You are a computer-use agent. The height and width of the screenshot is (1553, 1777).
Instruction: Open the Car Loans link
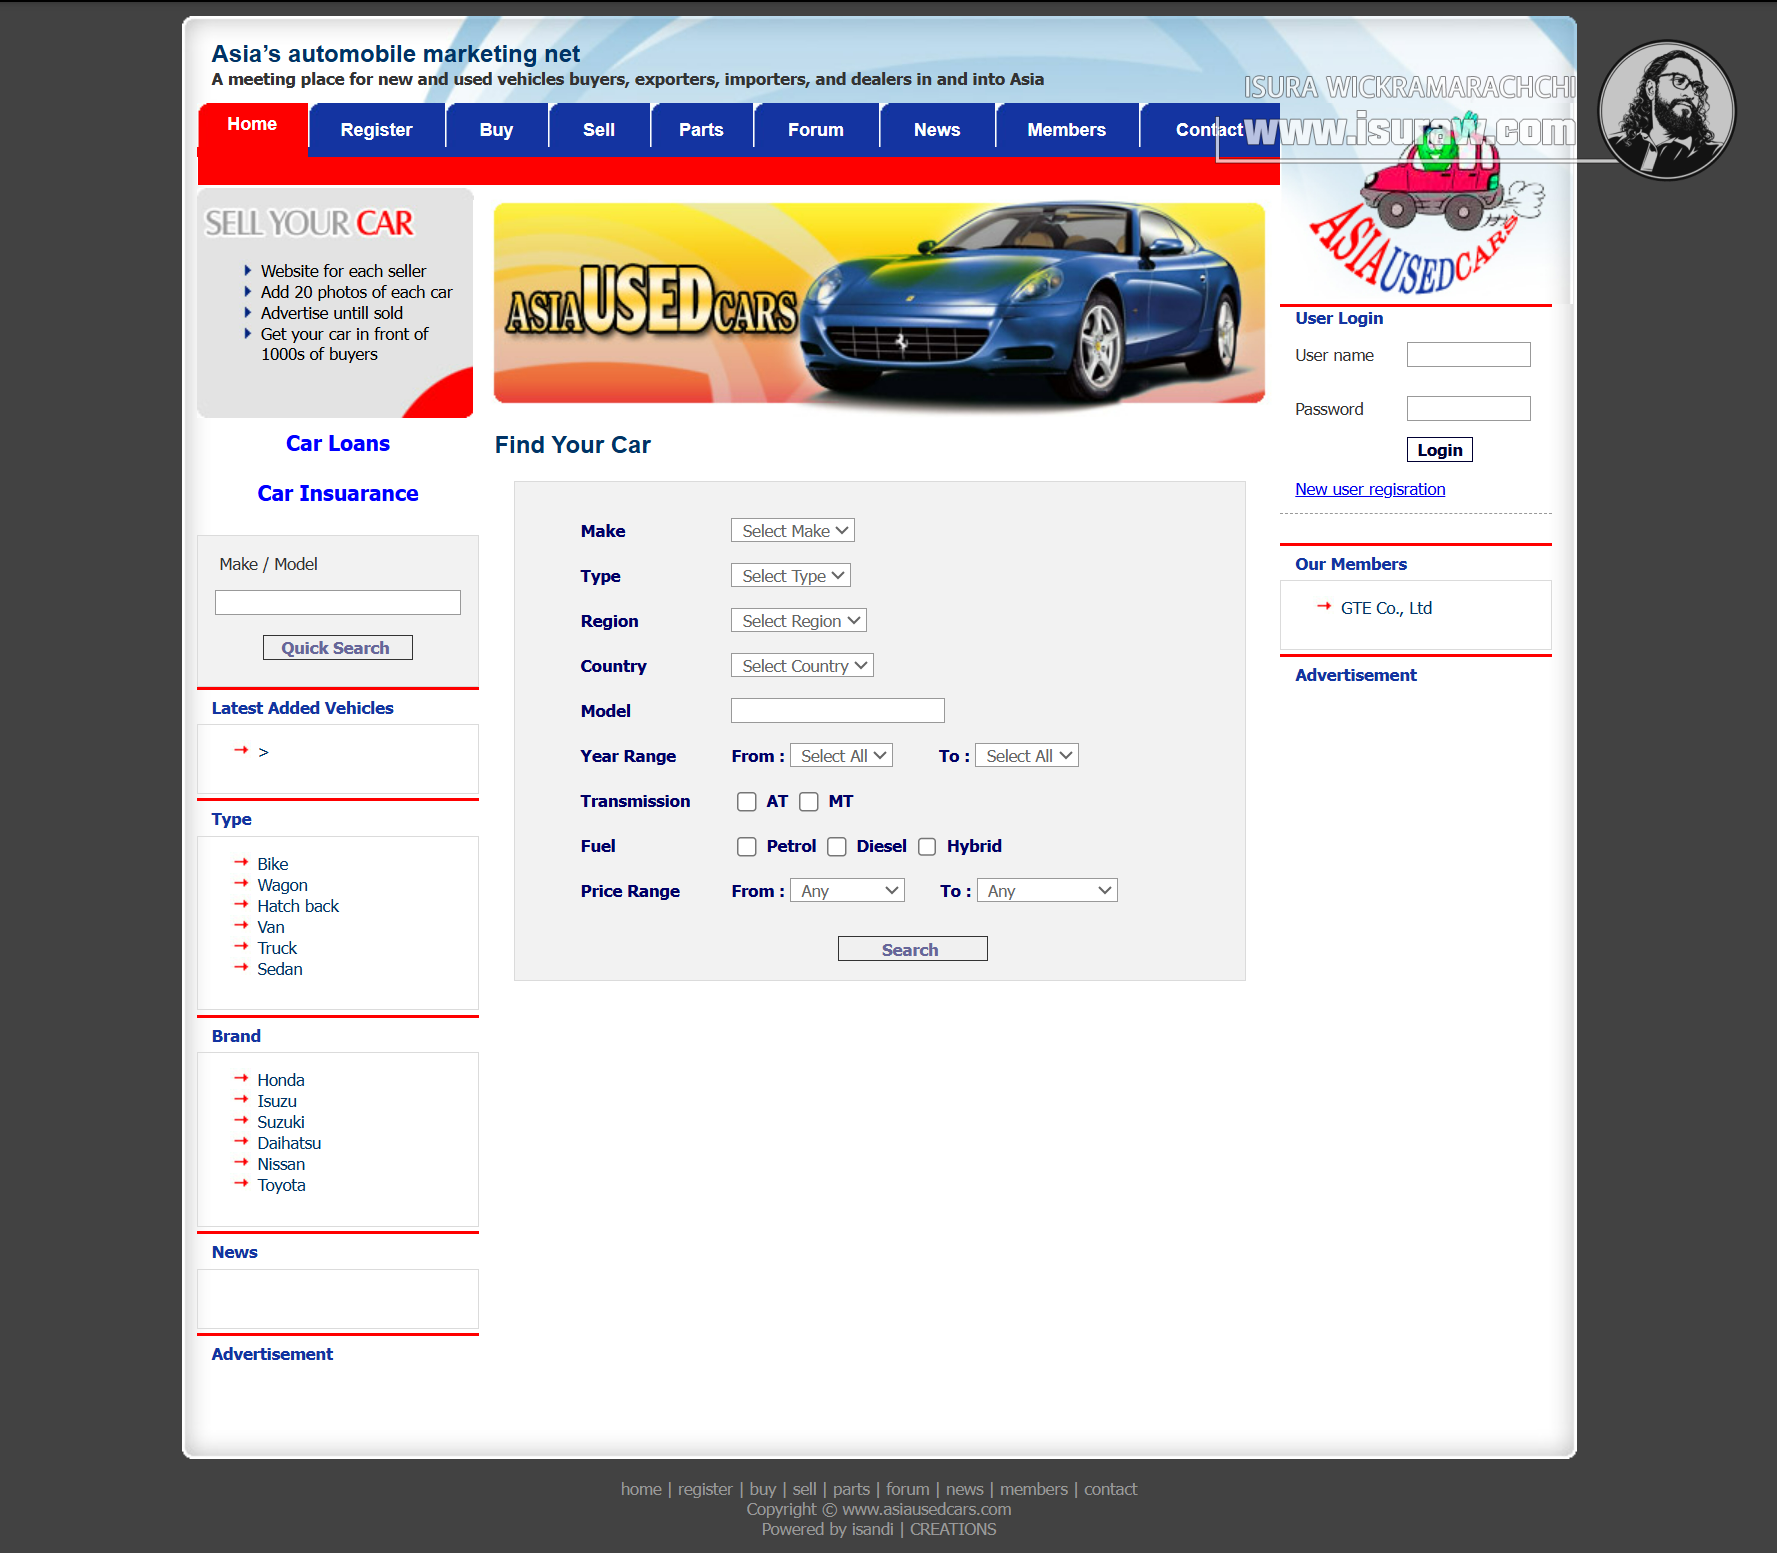pos(338,444)
